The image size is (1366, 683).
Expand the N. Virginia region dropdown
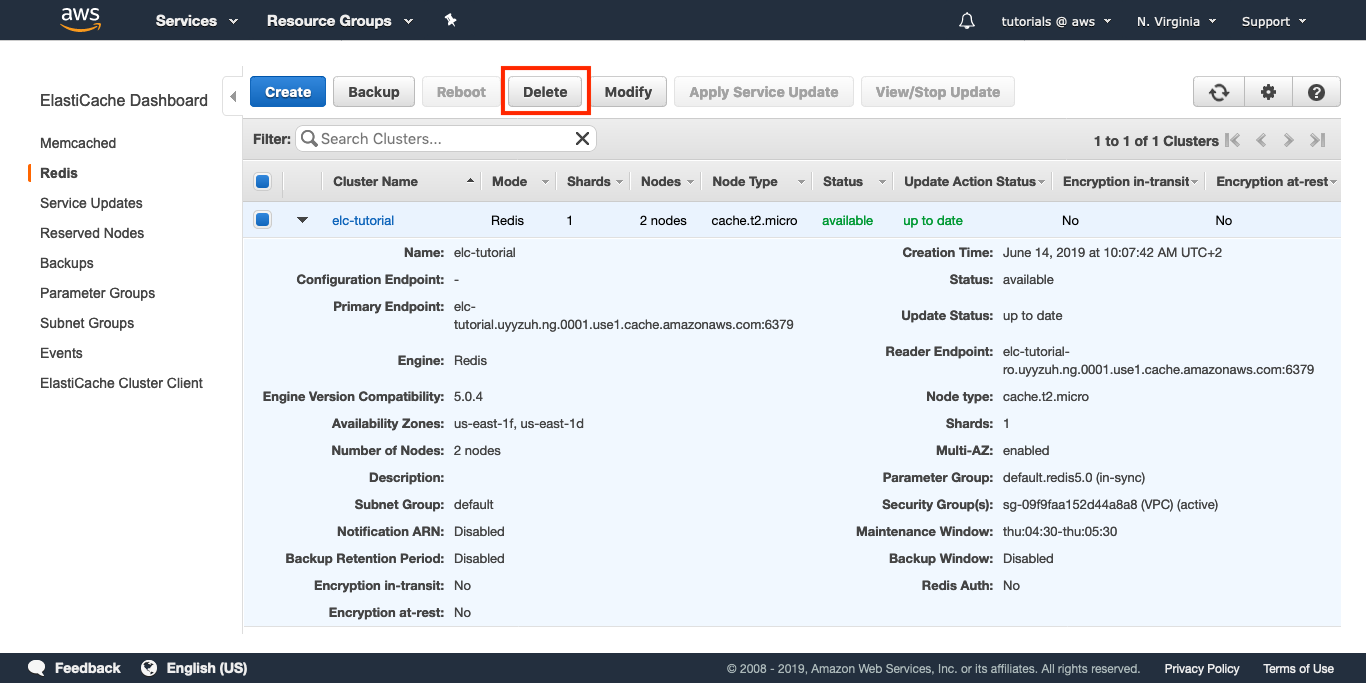pyautogui.click(x=1176, y=21)
